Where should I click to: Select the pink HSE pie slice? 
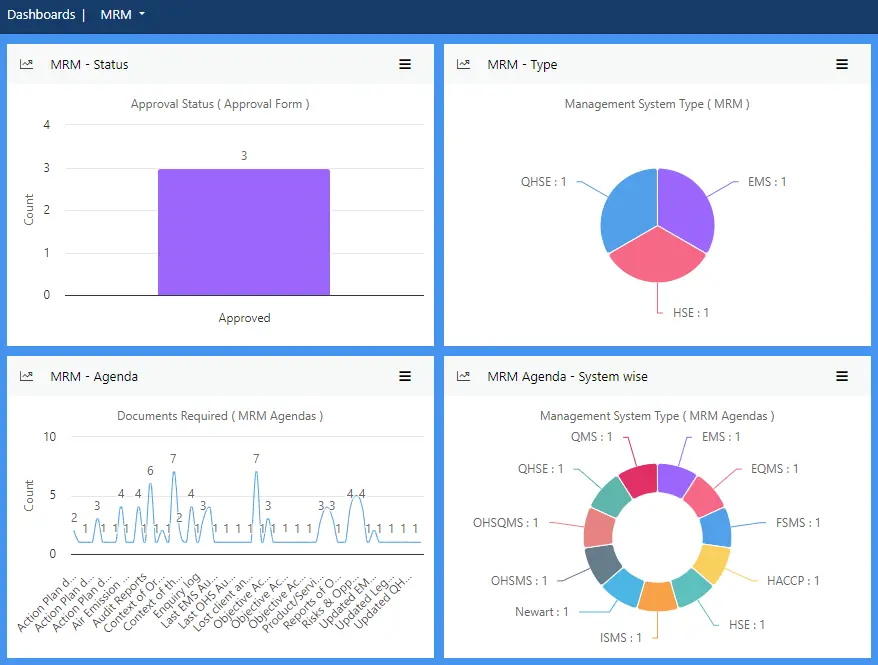[656, 255]
